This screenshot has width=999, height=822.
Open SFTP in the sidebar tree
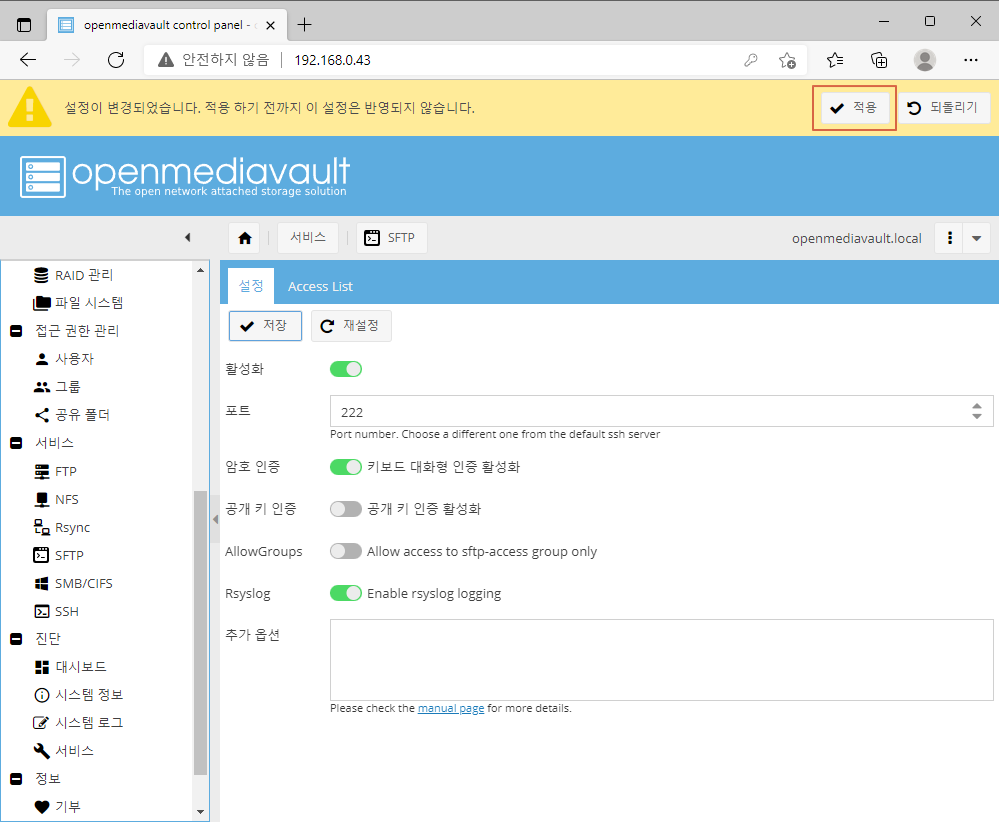(x=59, y=556)
